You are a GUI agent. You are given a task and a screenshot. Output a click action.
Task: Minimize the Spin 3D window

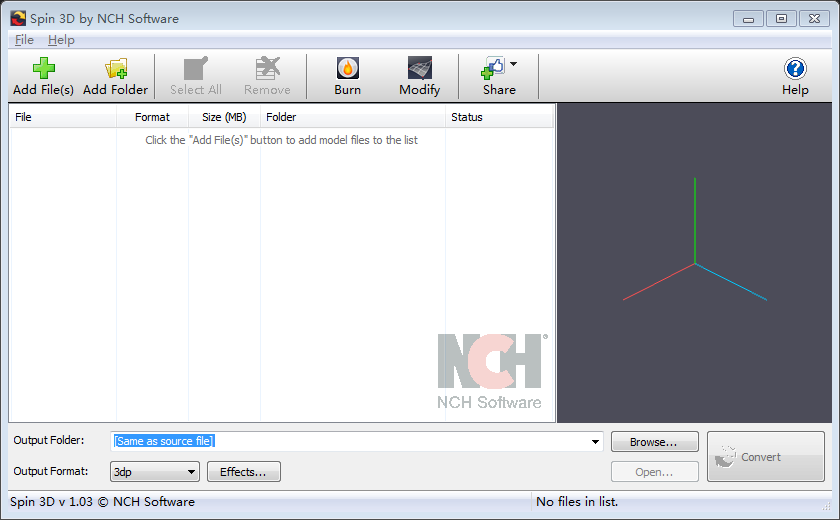point(748,19)
